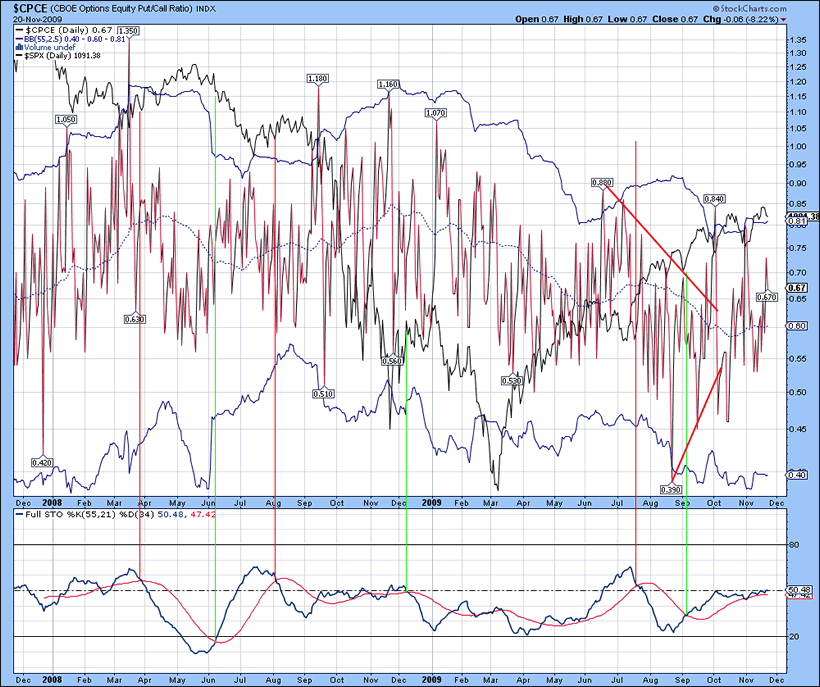Viewport: 820px width, 687px height.
Task: Click the Volume bar icon in legend
Action: point(21,48)
